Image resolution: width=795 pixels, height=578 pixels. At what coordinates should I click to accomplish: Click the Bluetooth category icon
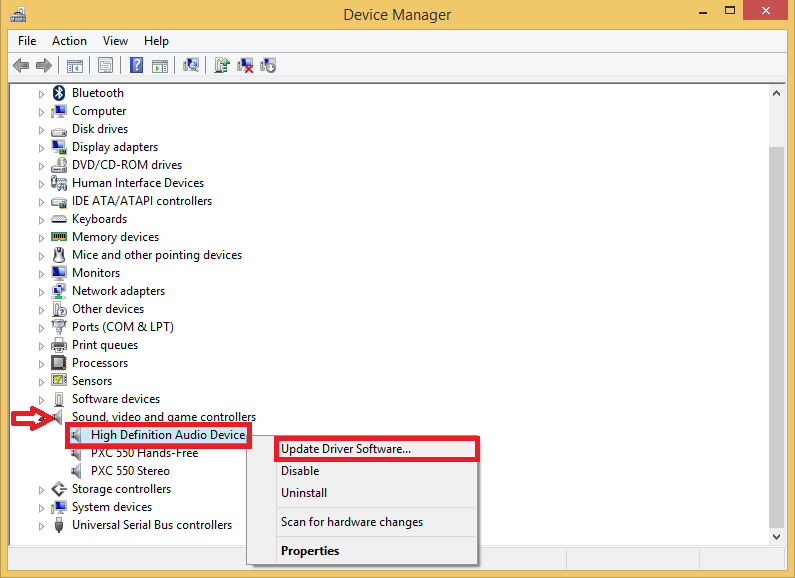tap(59, 93)
